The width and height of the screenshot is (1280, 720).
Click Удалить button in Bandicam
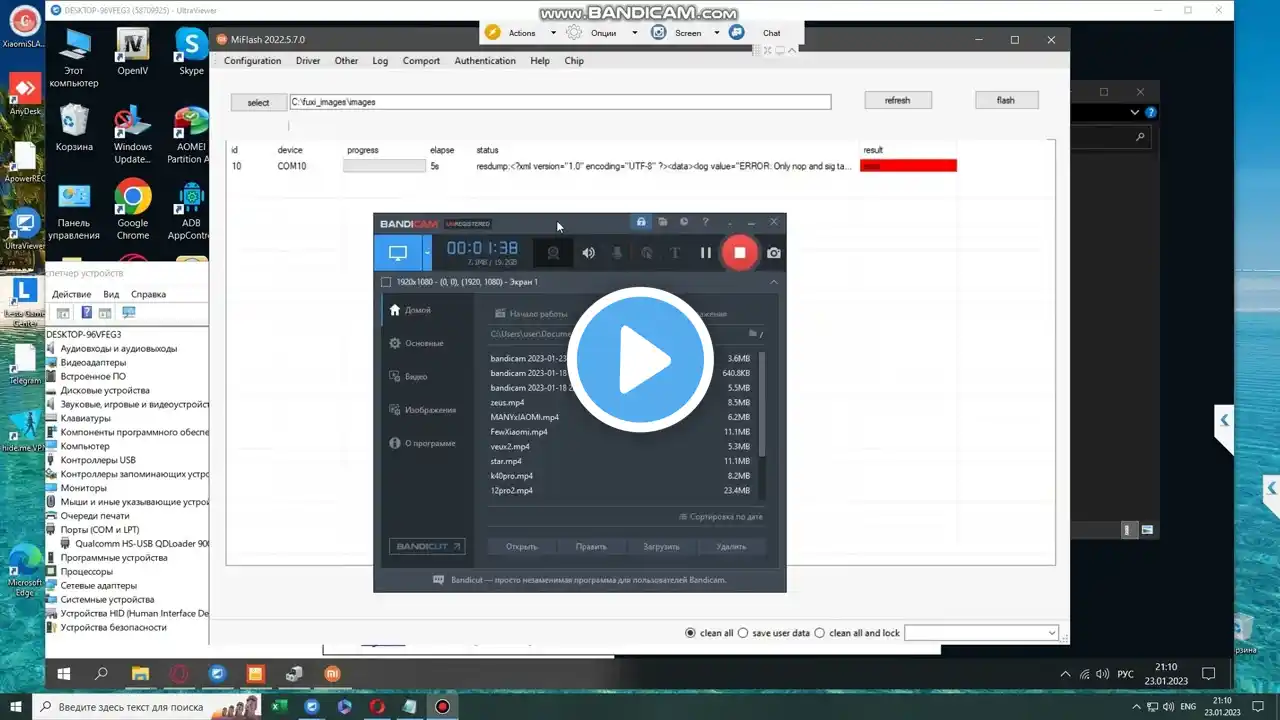731,547
